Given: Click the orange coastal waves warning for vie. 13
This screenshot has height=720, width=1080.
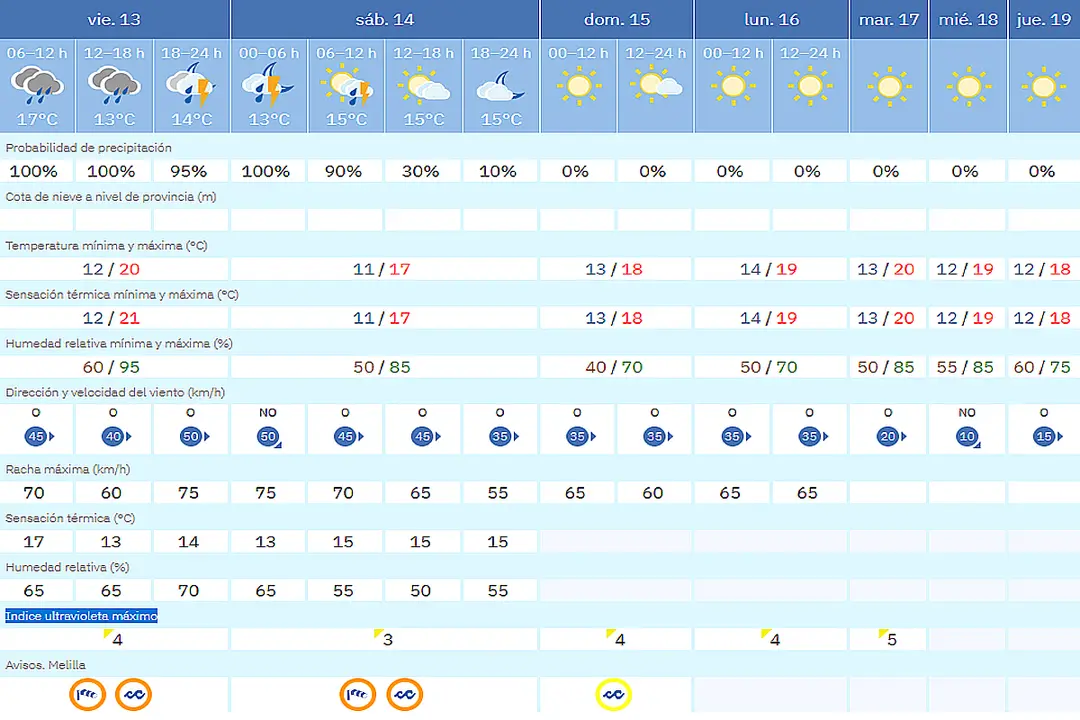Looking at the screenshot, I should (x=134, y=695).
